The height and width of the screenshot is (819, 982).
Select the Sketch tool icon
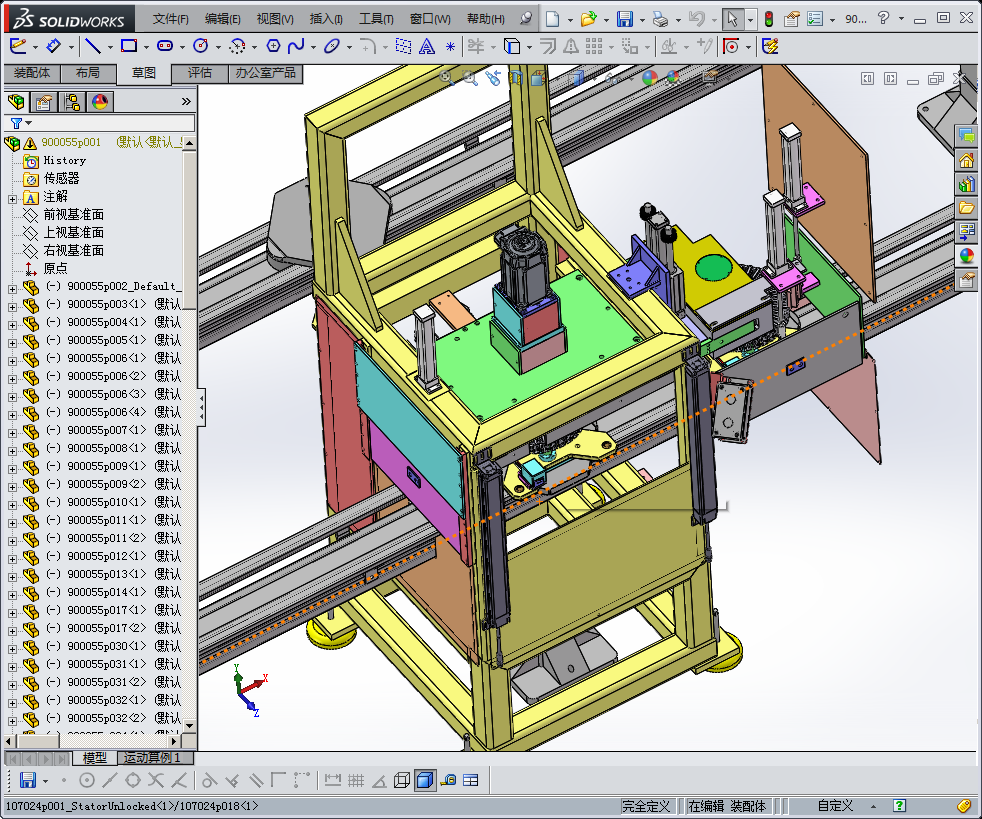point(18,46)
